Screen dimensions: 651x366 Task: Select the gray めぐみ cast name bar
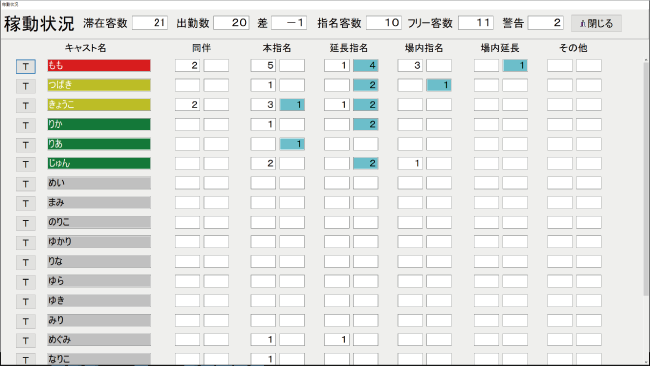[99, 339]
